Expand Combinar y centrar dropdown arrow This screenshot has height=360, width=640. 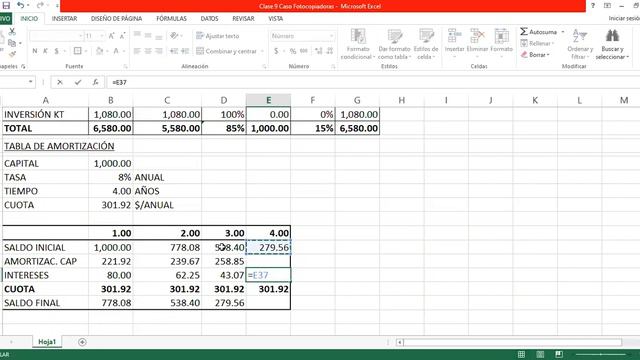click(262, 51)
